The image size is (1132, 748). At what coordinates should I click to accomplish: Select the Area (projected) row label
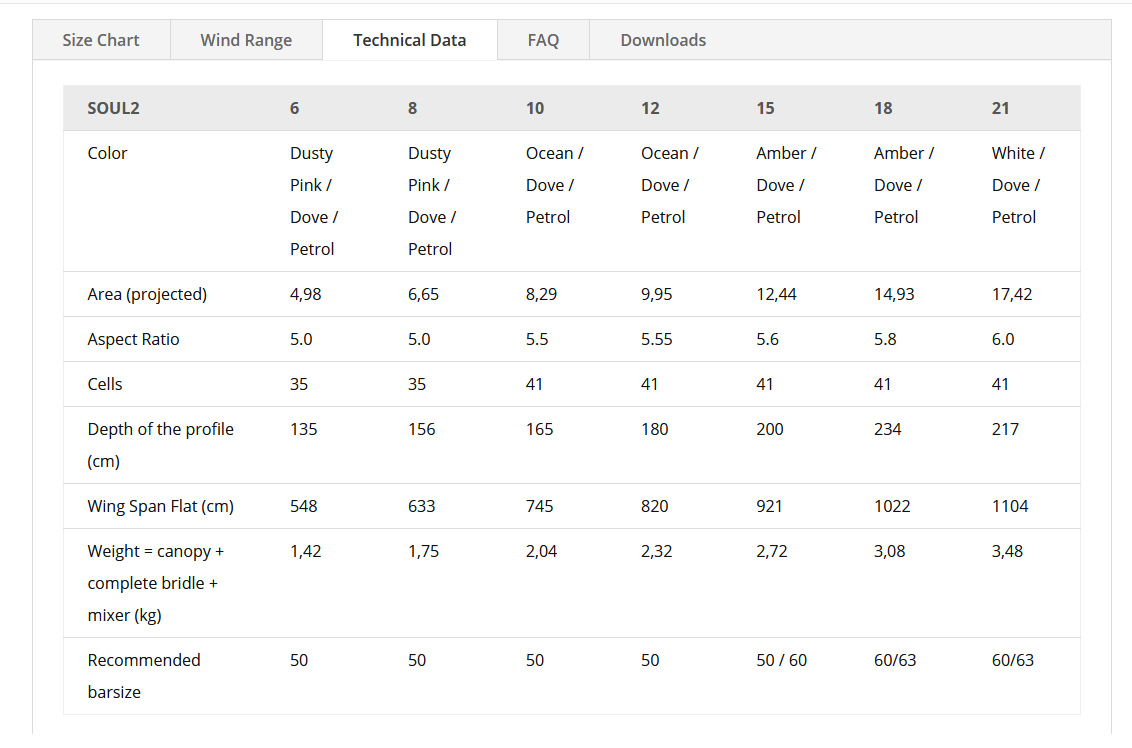147,295
